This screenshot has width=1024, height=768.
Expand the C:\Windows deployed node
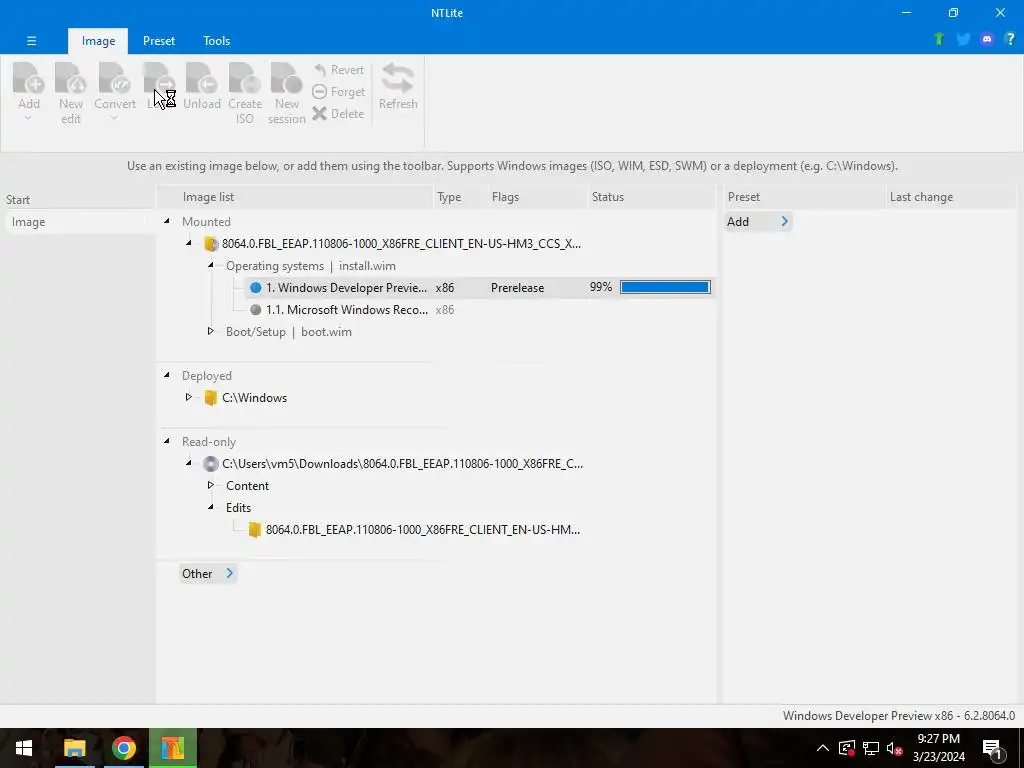click(x=189, y=397)
